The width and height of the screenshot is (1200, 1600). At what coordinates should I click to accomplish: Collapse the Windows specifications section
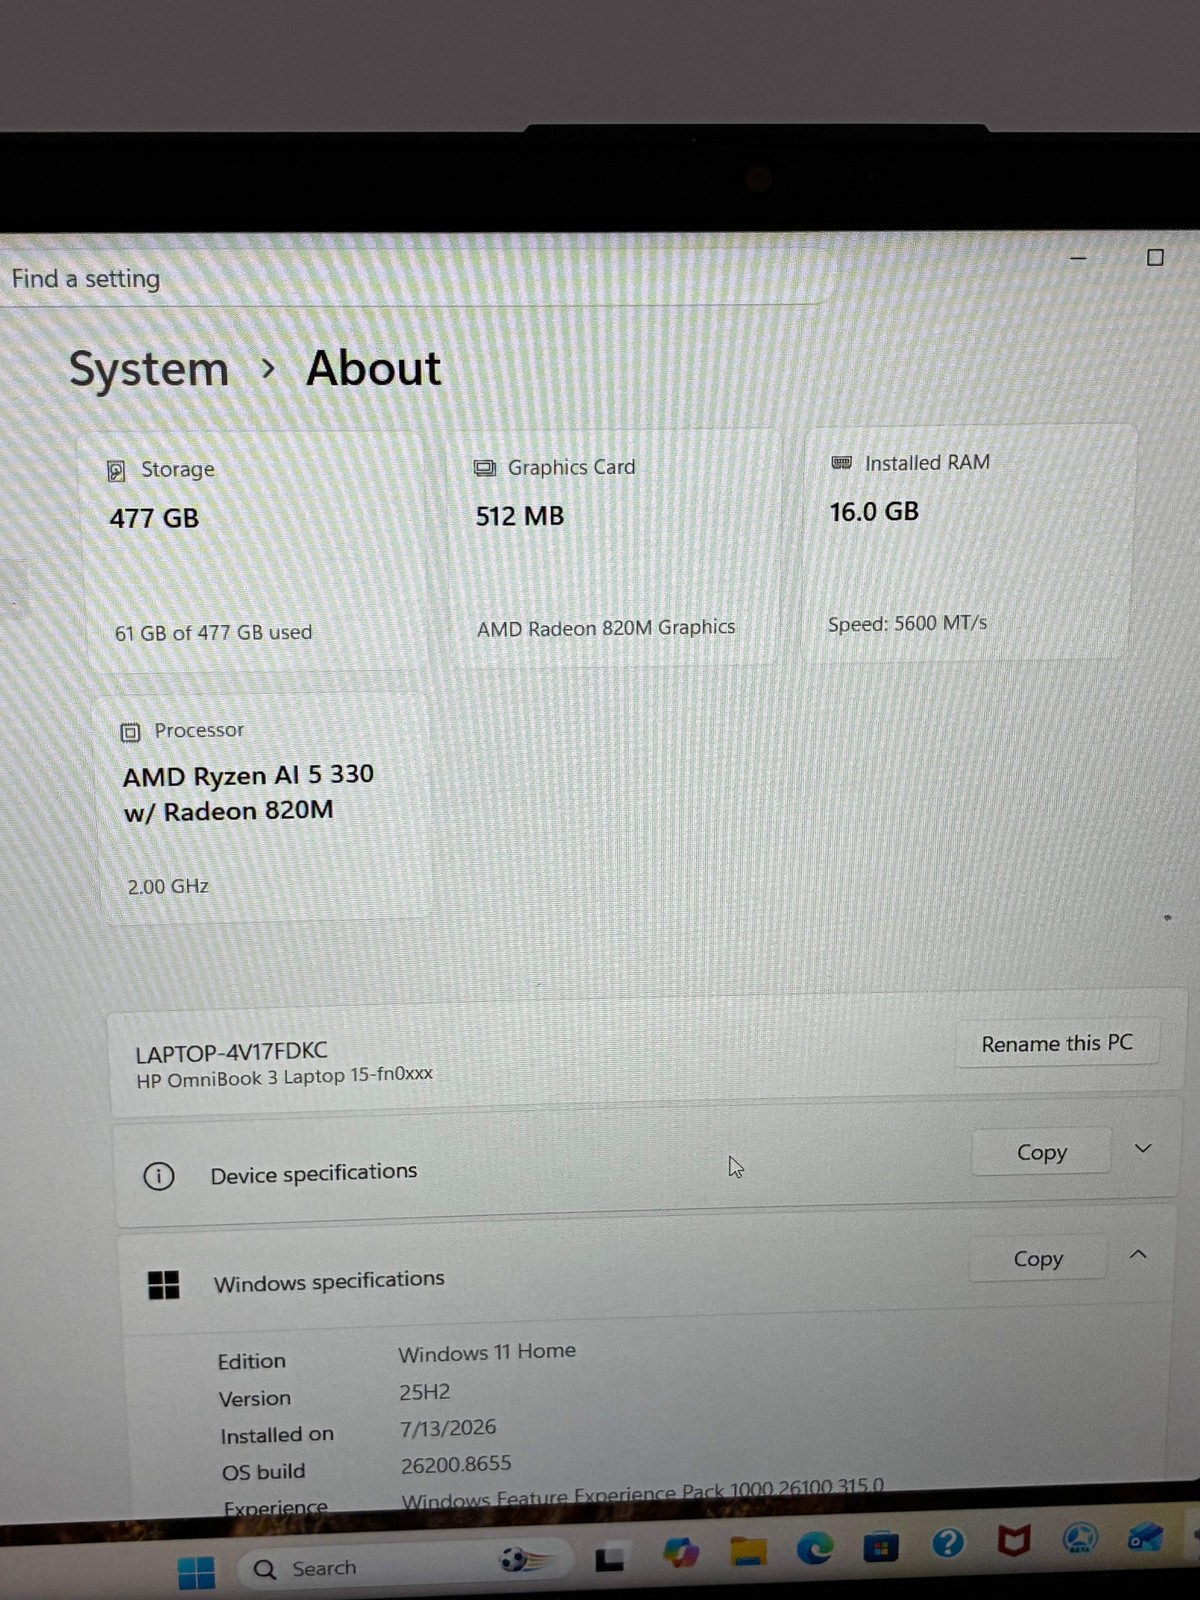pyautogui.click(x=1138, y=1254)
